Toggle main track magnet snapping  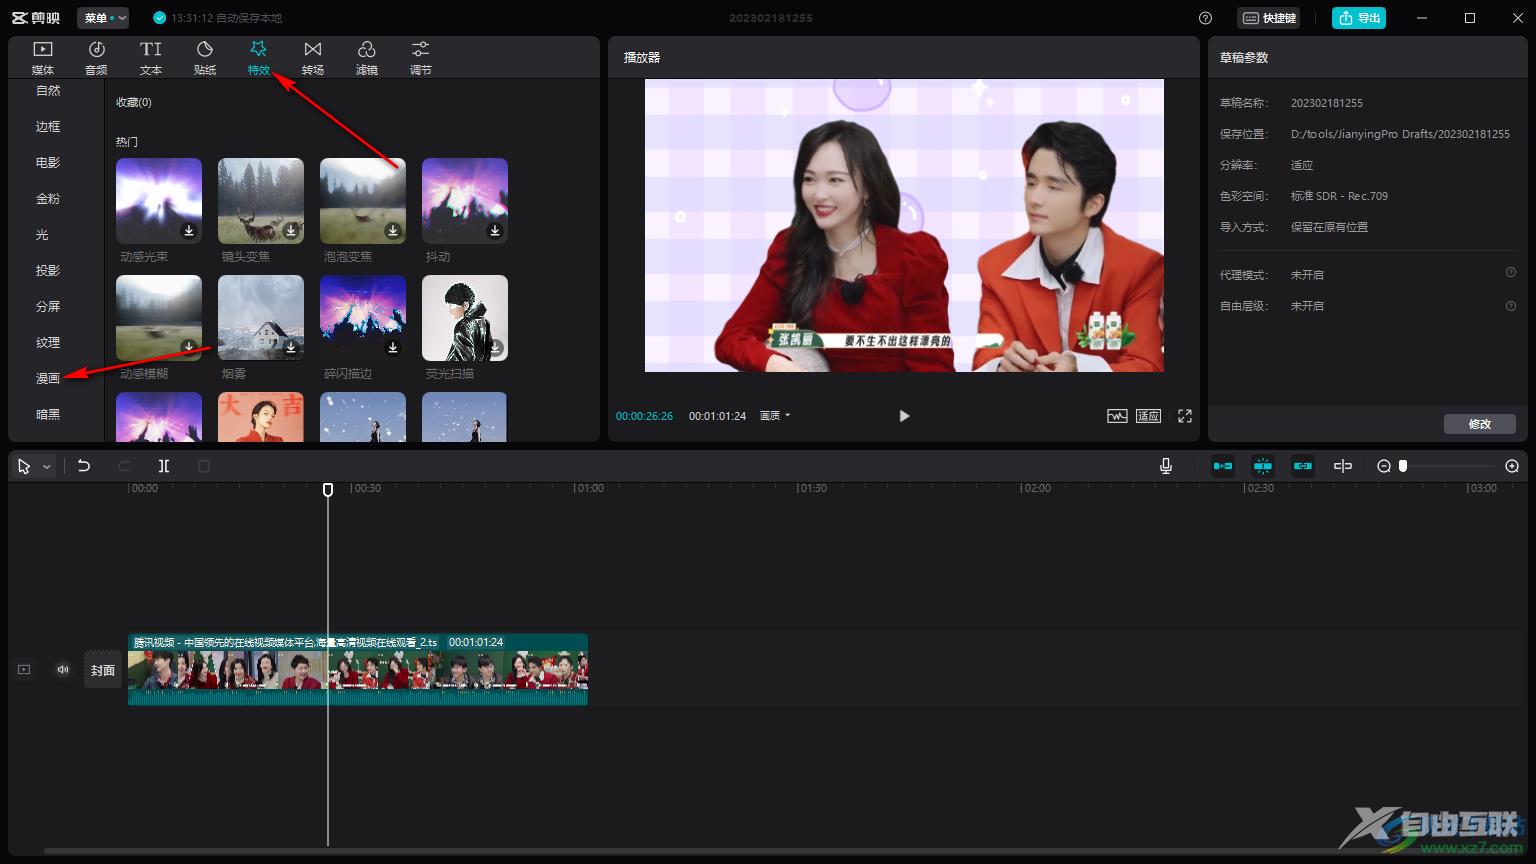[1223, 466]
